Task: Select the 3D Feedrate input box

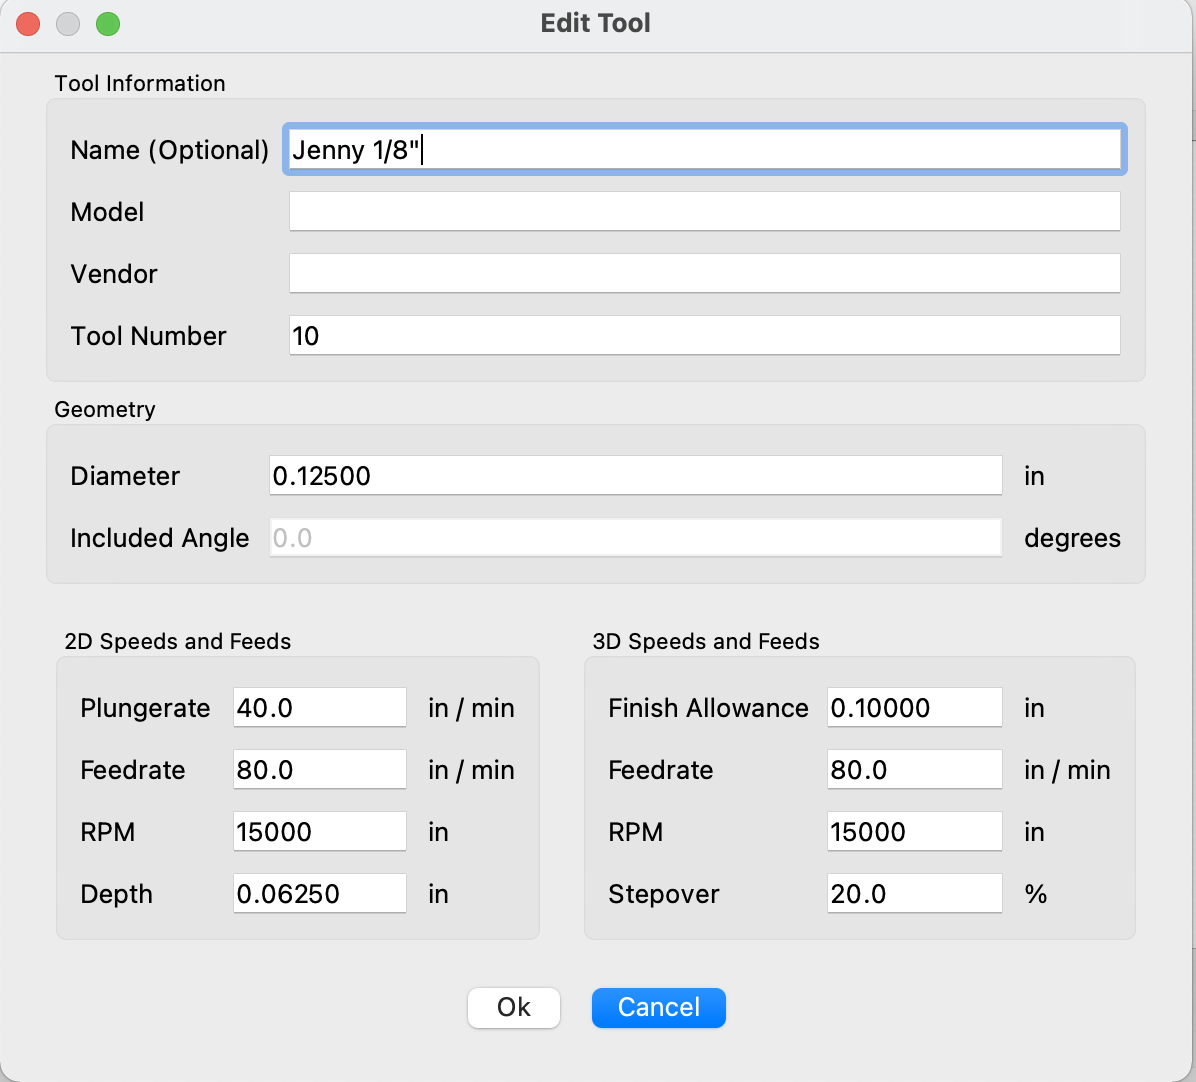Action: [914, 770]
